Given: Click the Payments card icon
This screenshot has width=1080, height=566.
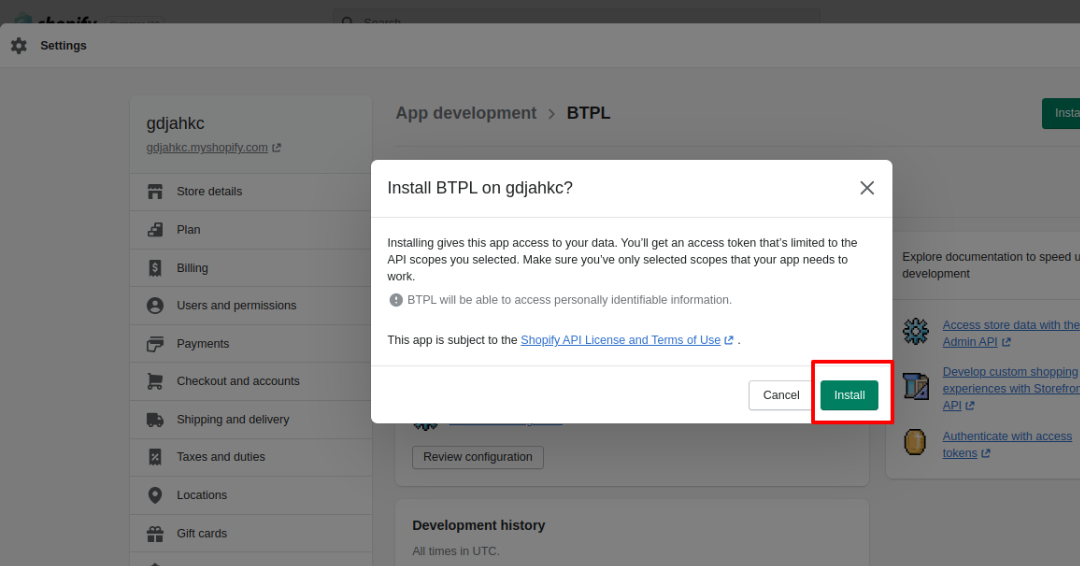Looking at the screenshot, I should [155, 344].
